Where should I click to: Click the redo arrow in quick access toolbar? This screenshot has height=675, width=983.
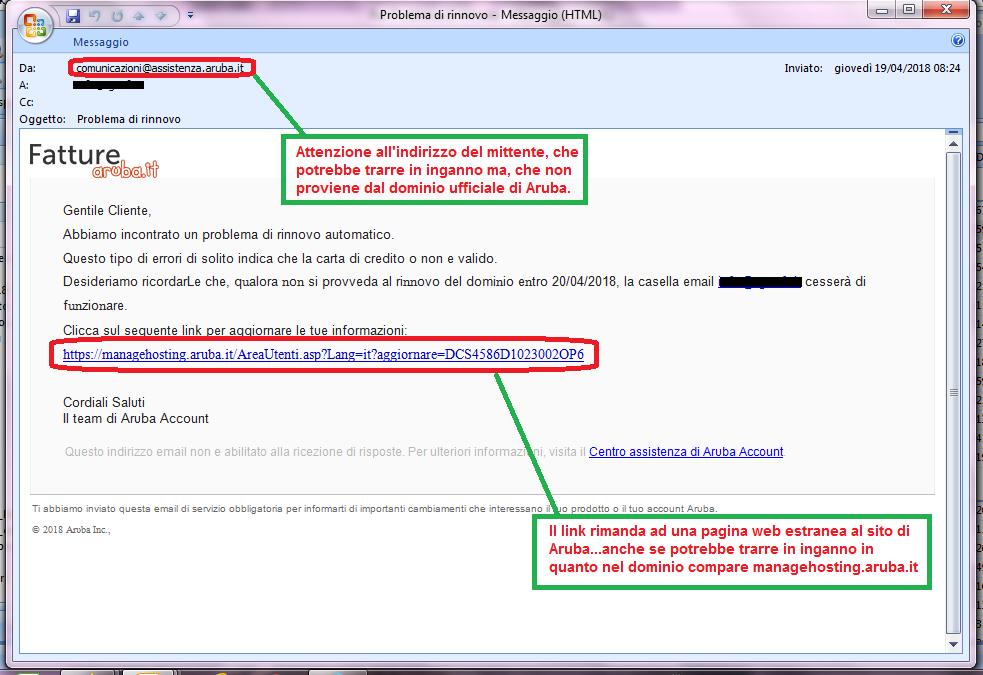[117, 16]
